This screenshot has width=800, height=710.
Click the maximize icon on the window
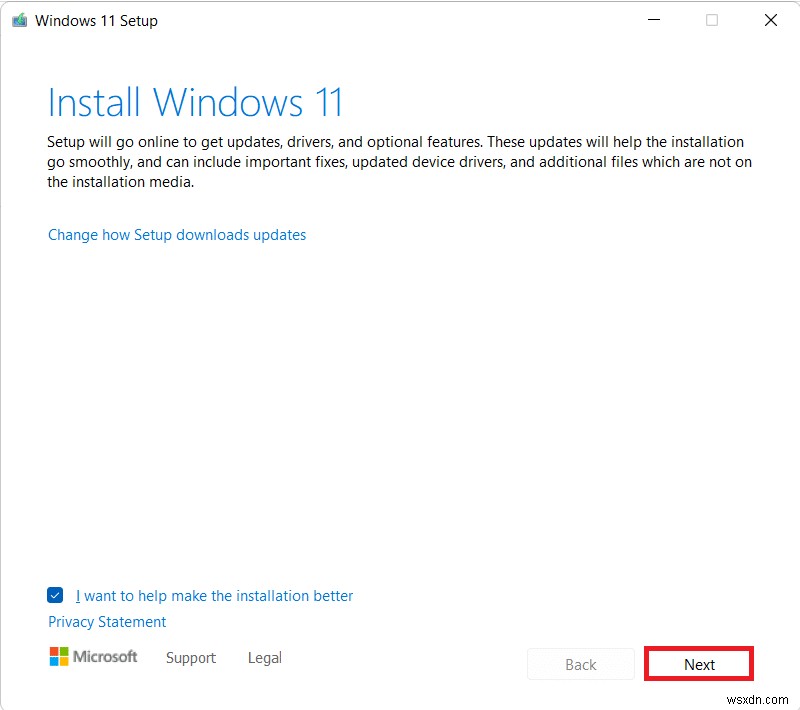[x=711, y=20]
